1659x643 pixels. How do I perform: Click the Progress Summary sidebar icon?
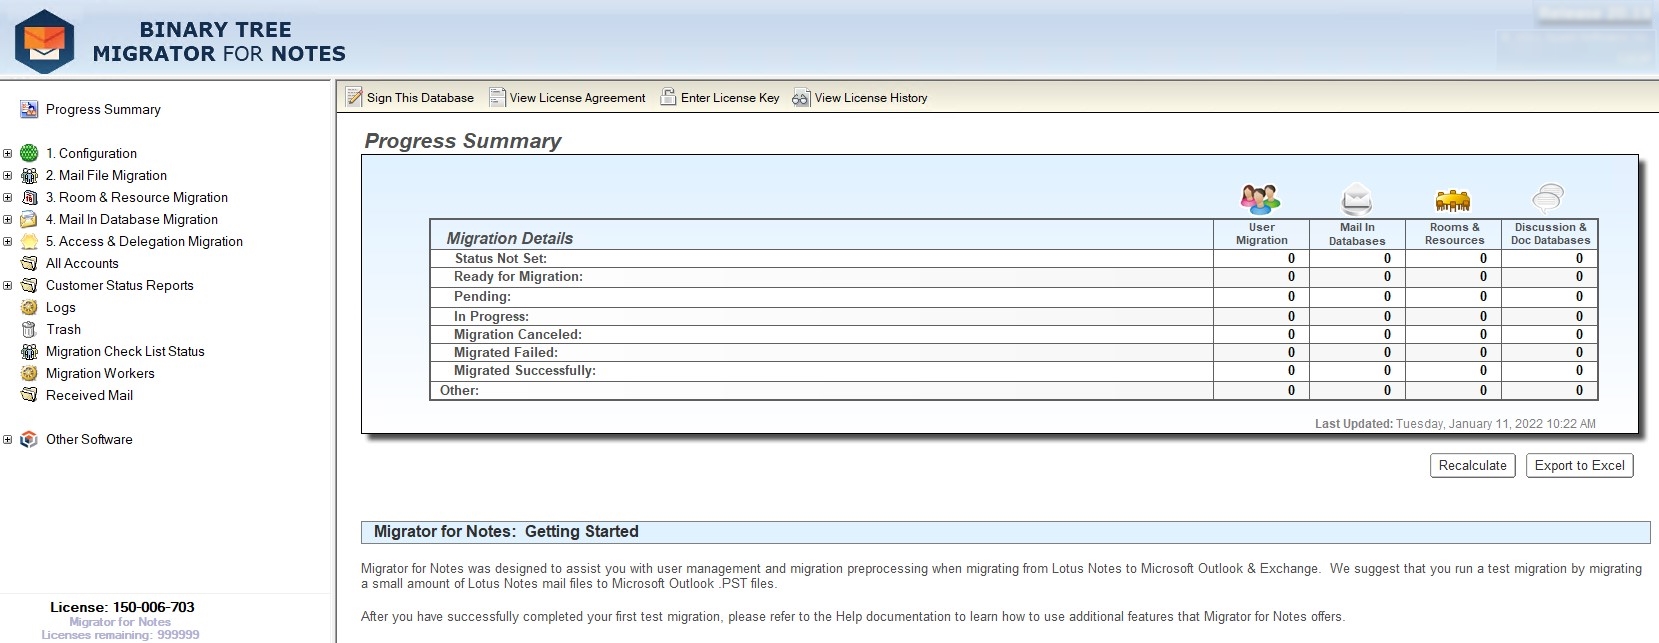click(x=29, y=109)
